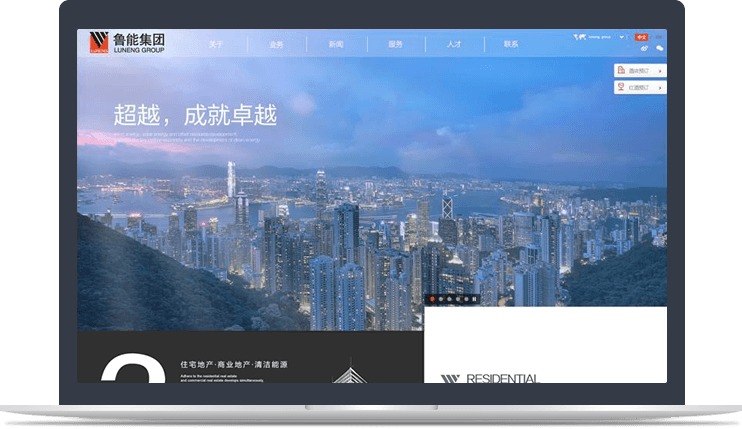
Task: Select the first red carousel dot
Action: point(432,299)
